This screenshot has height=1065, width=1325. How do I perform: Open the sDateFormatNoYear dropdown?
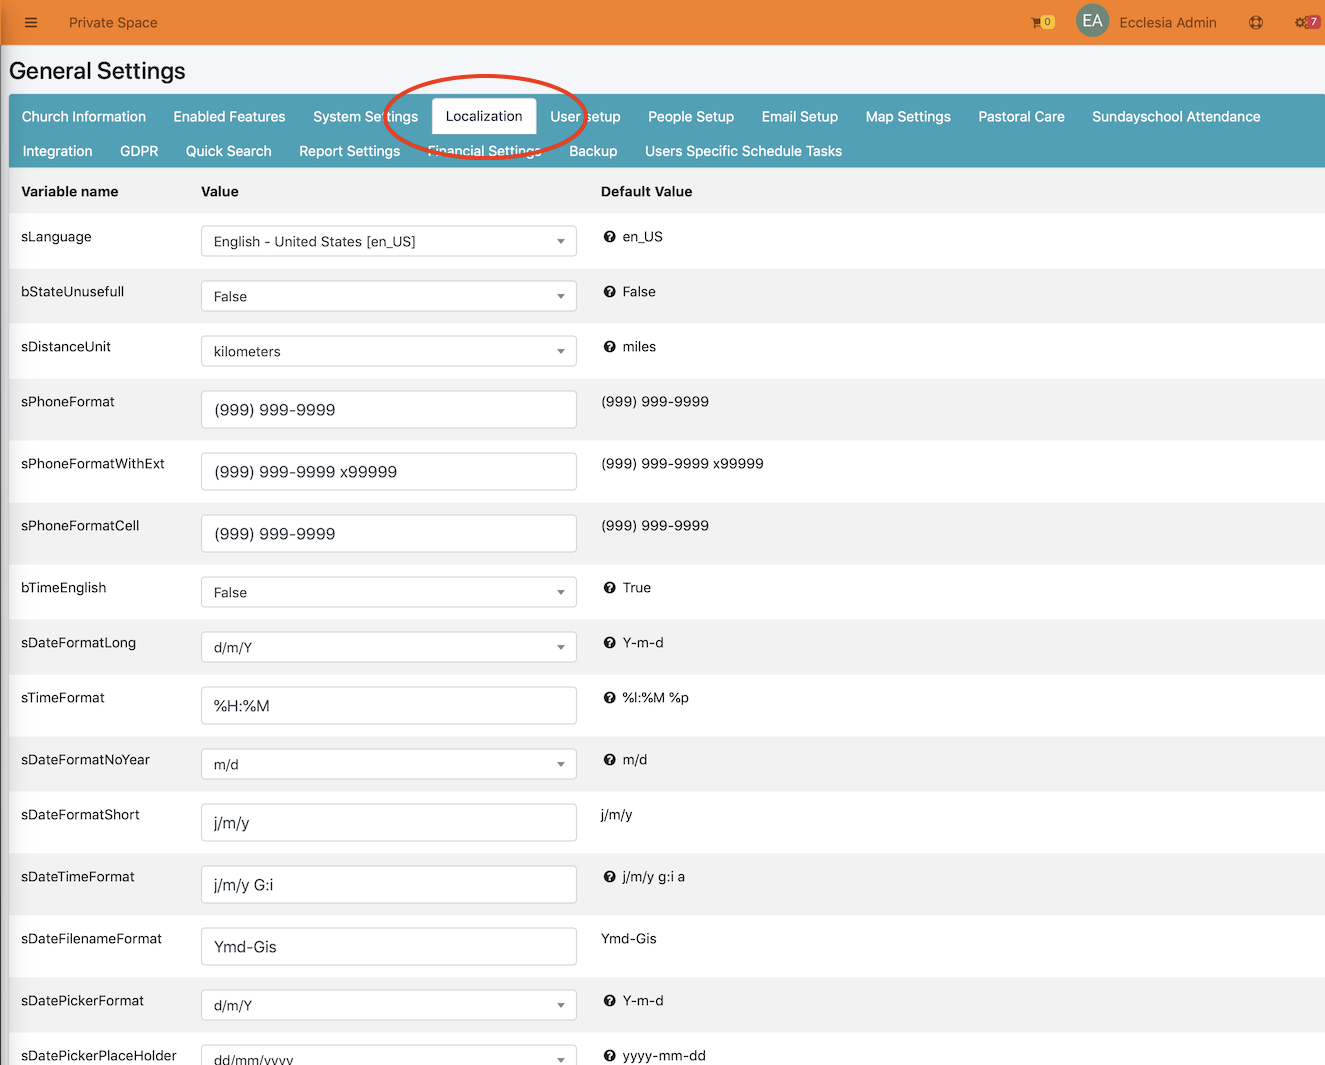(388, 764)
